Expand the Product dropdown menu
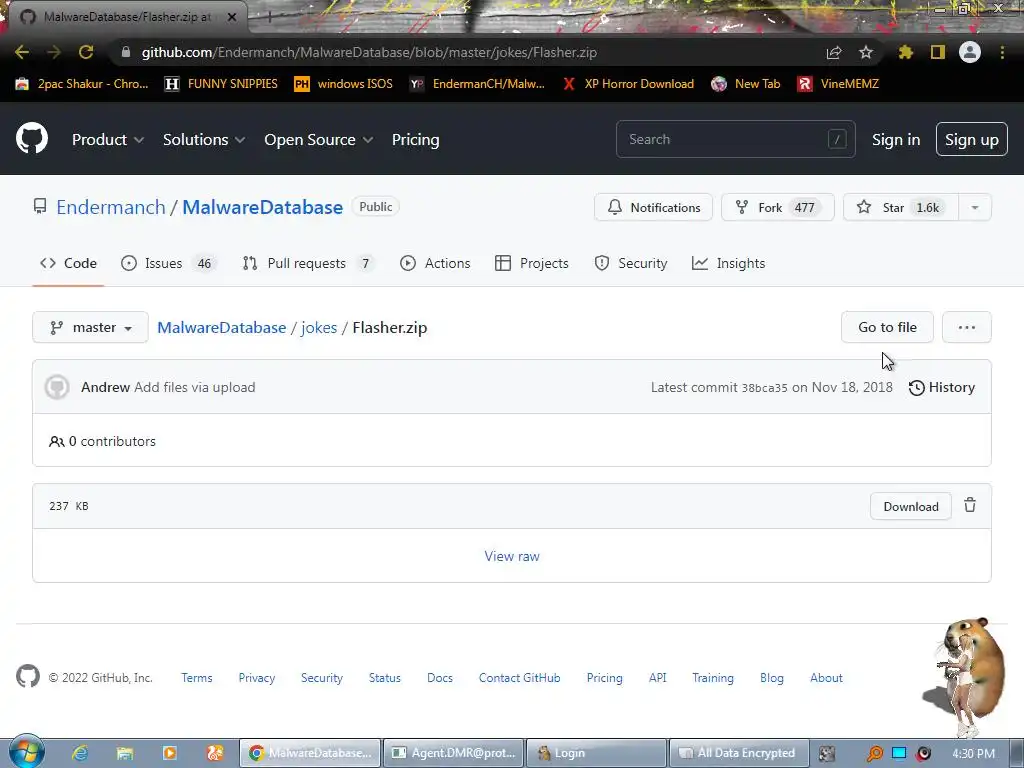 [x=108, y=139]
